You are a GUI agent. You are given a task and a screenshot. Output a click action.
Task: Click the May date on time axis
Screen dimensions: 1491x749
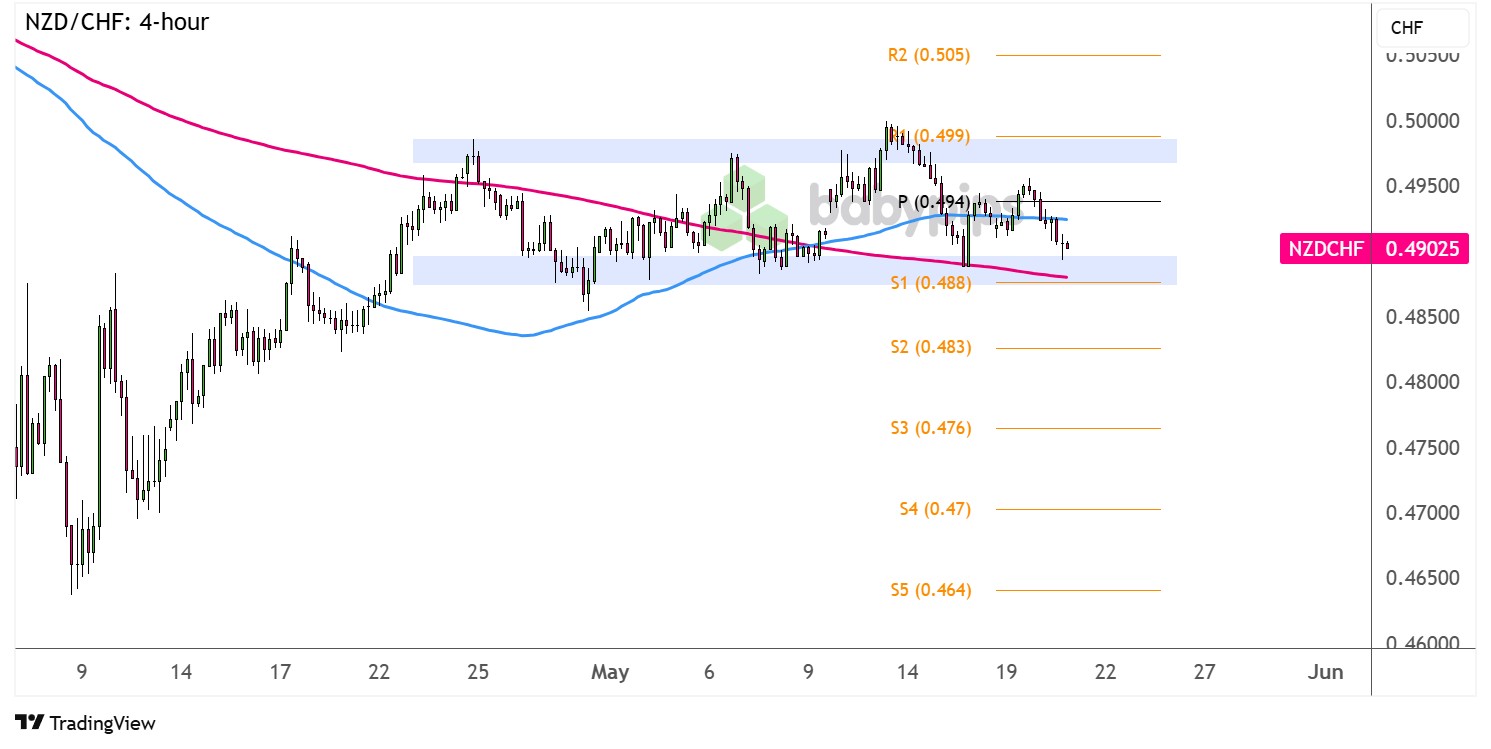click(610, 673)
